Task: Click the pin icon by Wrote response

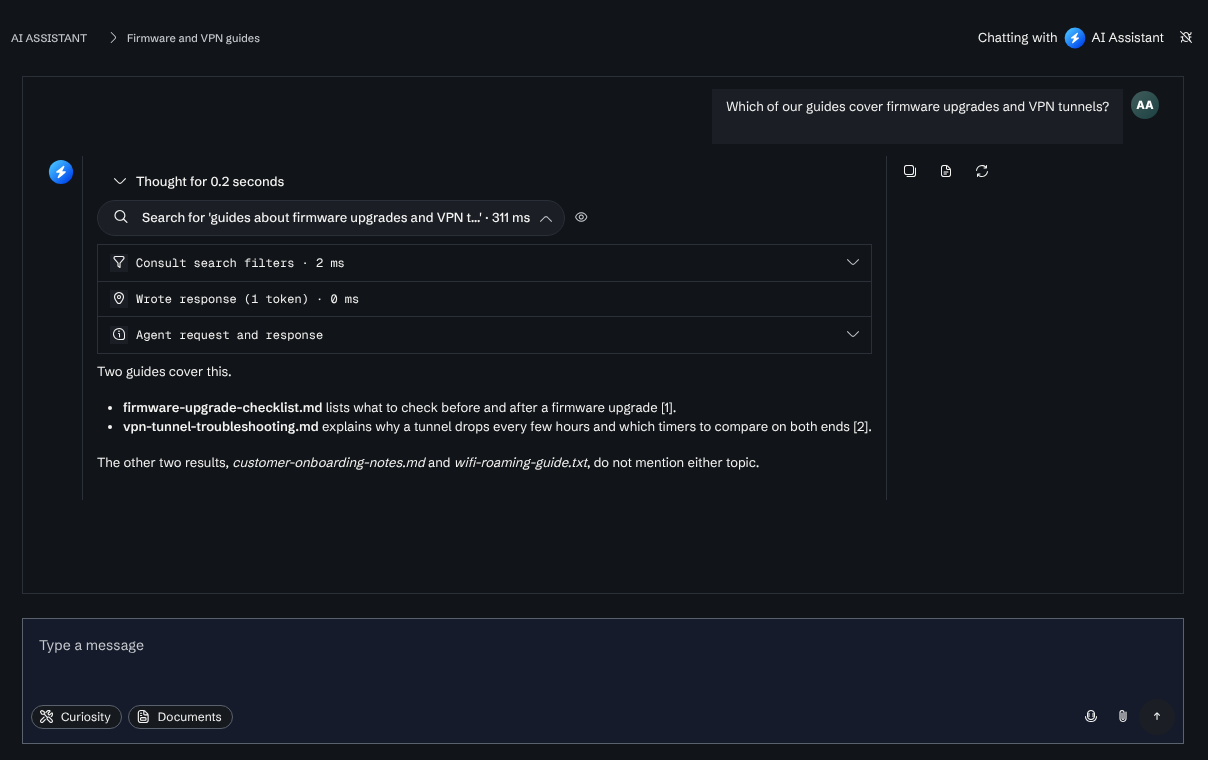Action: pos(119,298)
